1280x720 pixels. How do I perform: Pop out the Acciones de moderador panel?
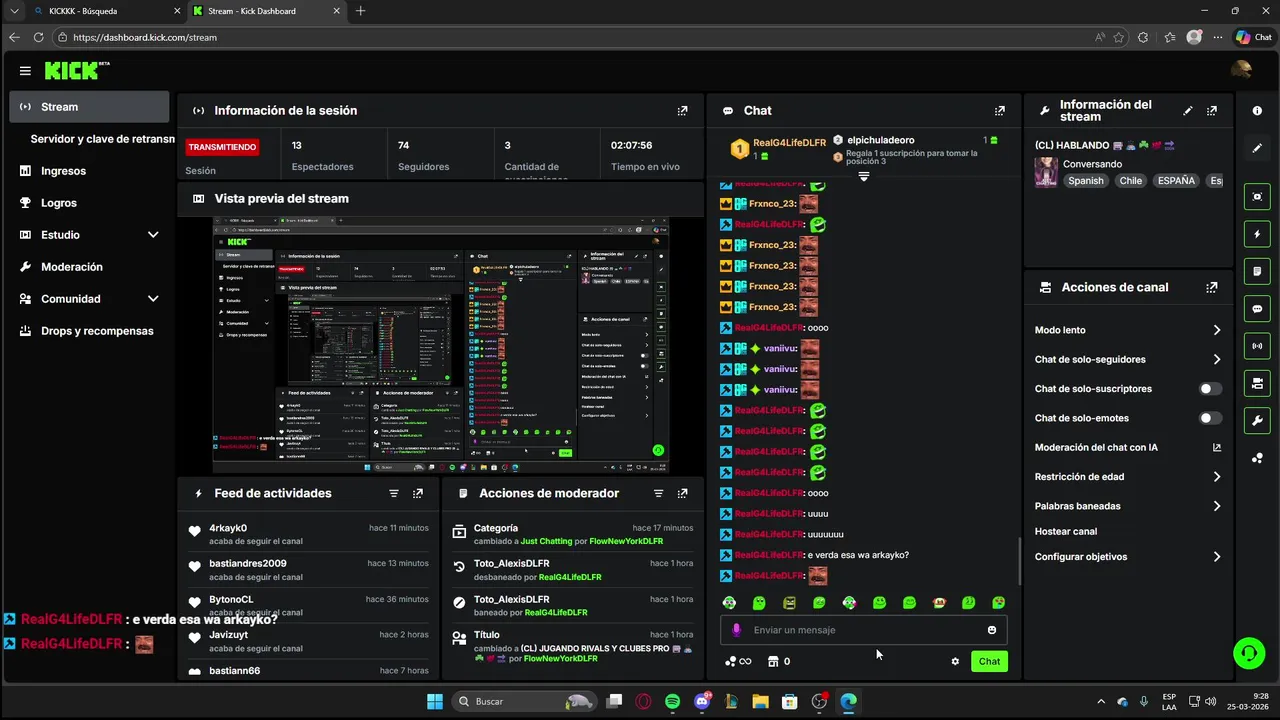[x=682, y=493]
